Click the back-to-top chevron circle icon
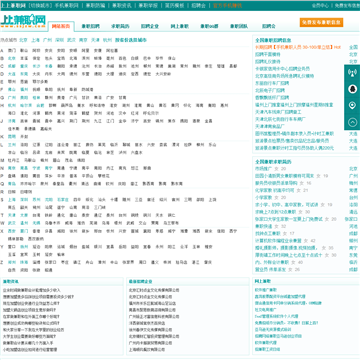This screenshot has width=360, height=360. (352, 122)
